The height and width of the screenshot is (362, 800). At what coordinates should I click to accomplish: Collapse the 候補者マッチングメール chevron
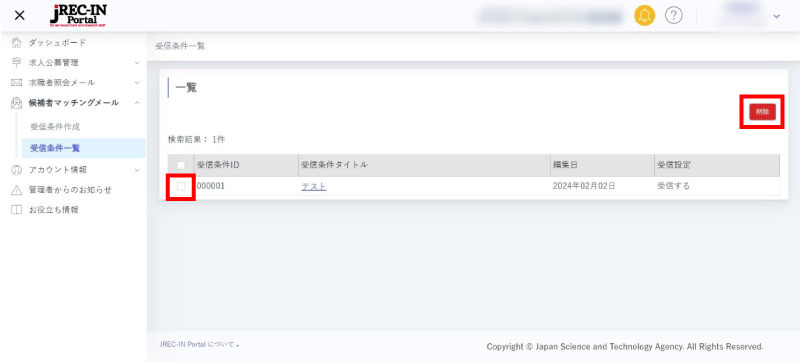click(x=137, y=103)
